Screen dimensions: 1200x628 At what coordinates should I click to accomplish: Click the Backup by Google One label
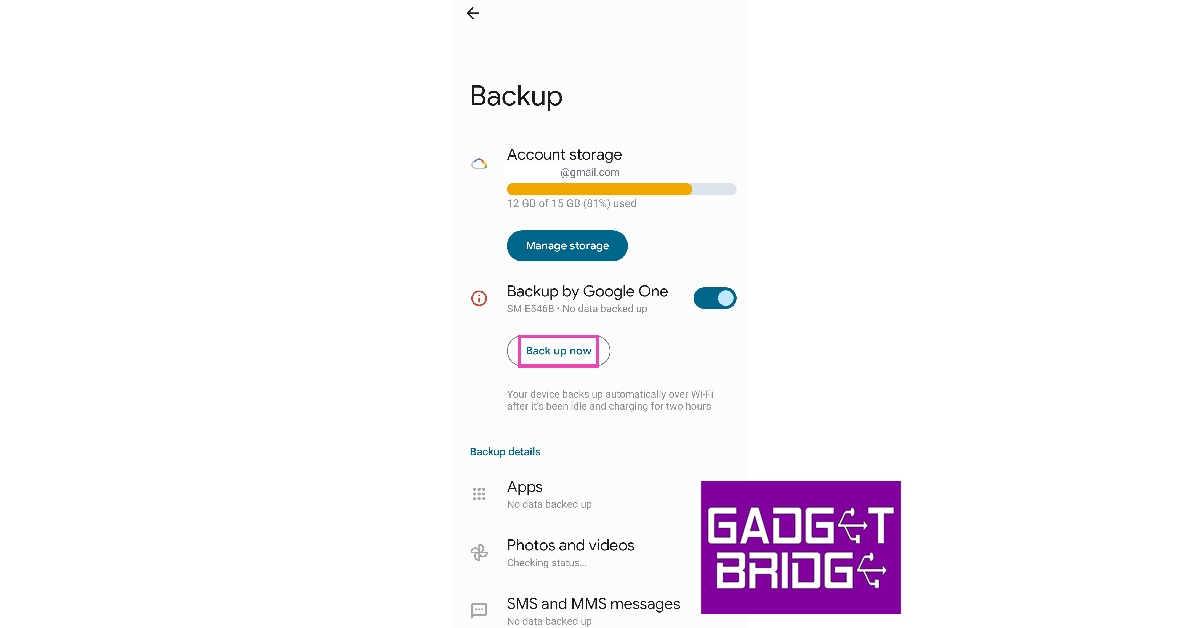click(587, 292)
